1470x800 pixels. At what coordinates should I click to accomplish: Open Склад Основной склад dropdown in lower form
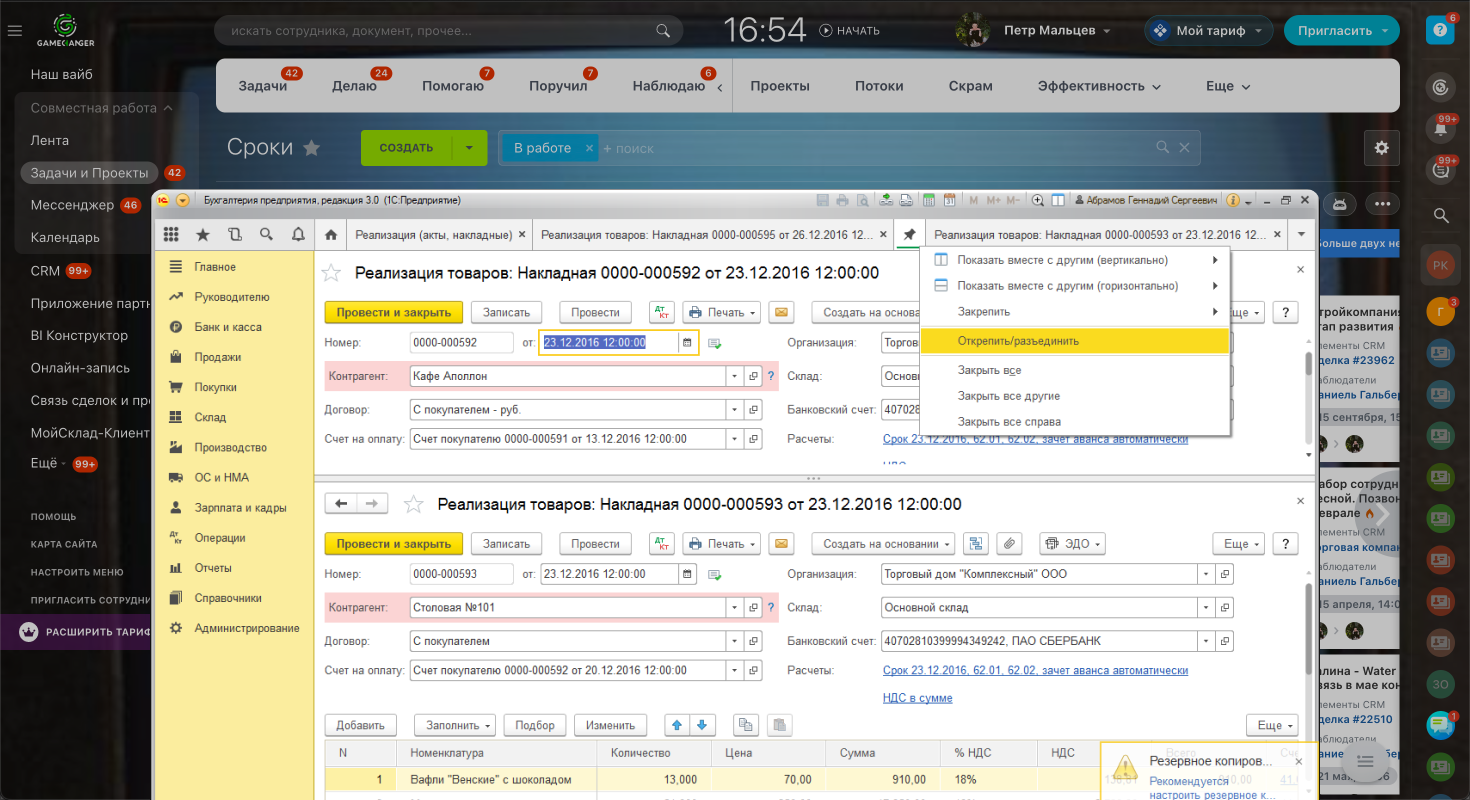pyautogui.click(x=1207, y=607)
